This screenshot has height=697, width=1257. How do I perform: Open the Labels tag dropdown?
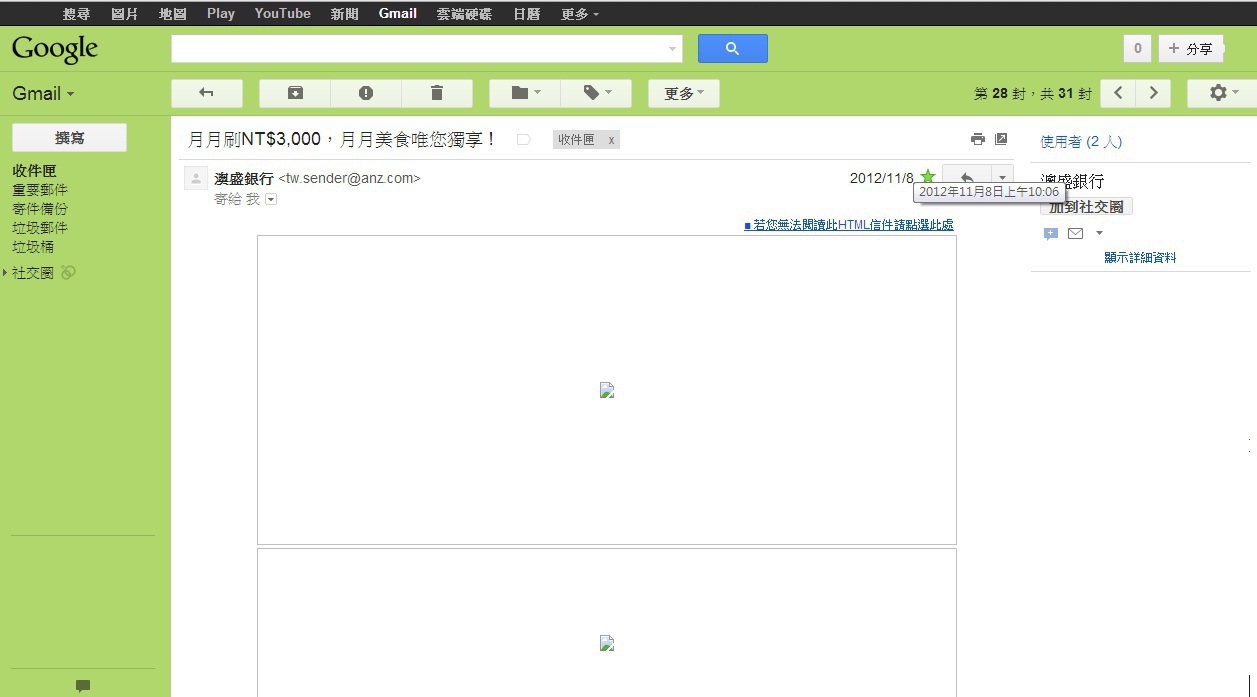coord(596,93)
